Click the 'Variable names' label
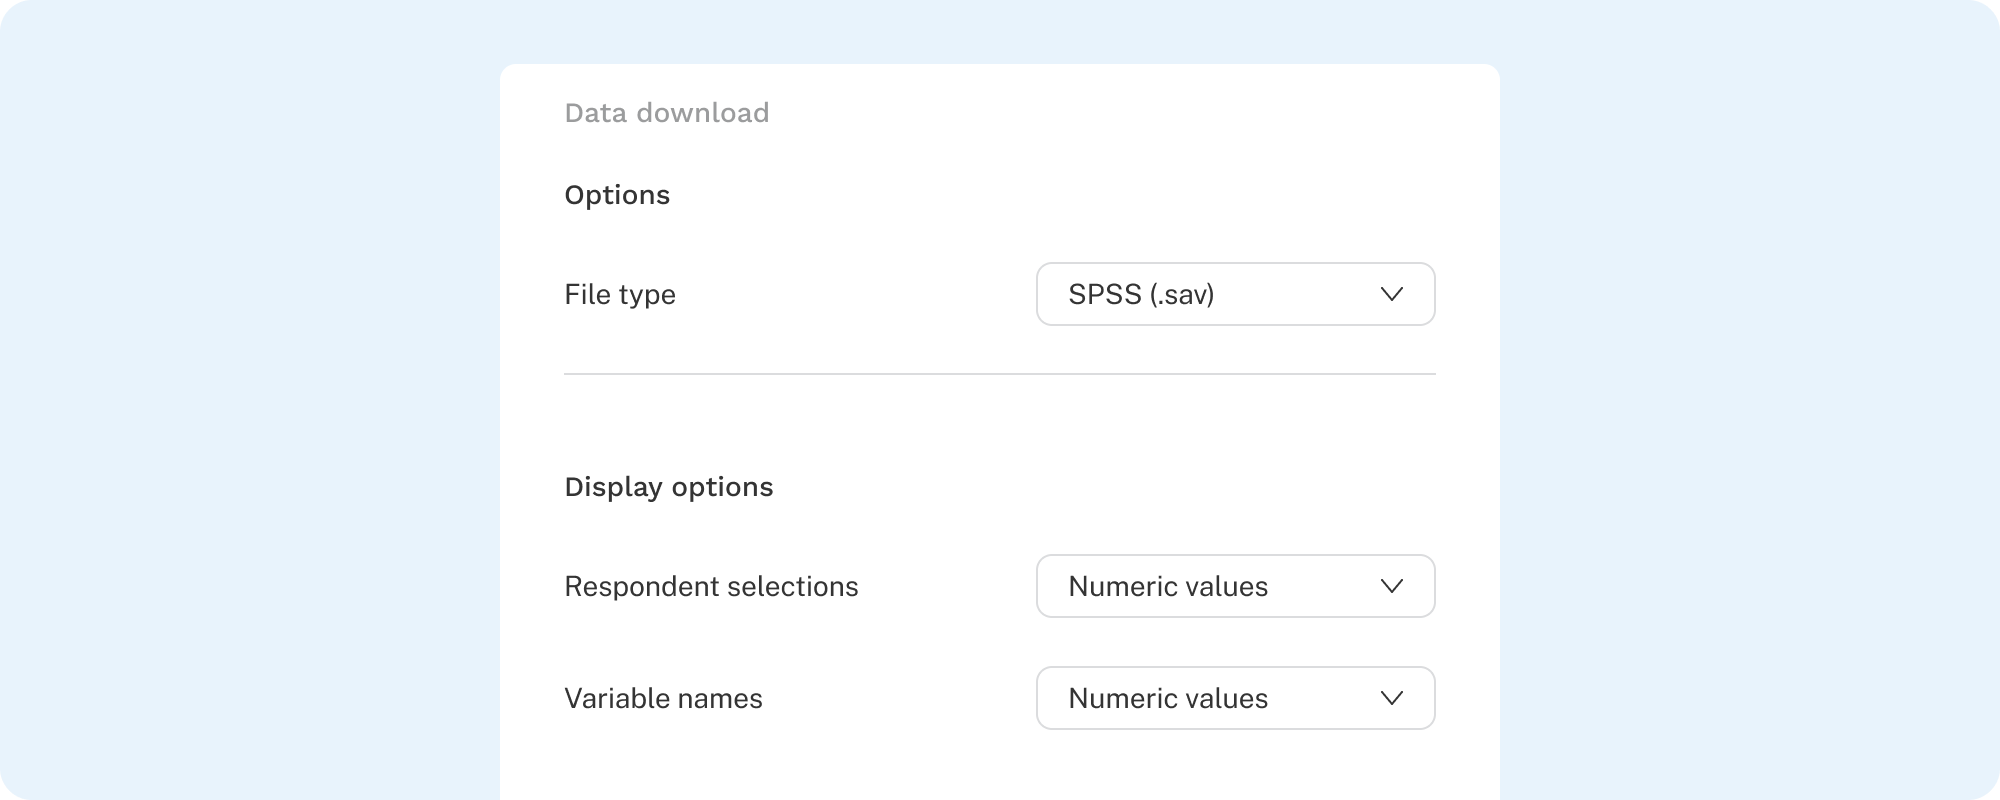This screenshot has height=800, width=2000. click(663, 698)
